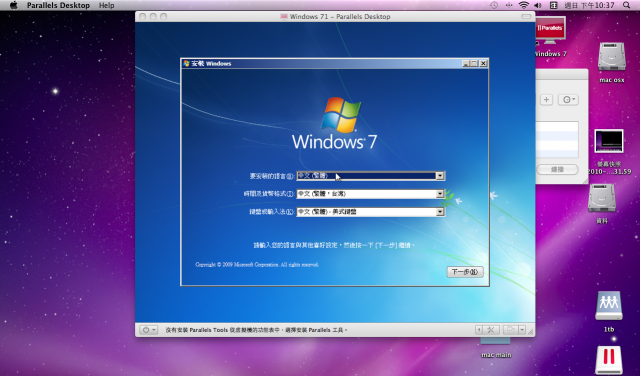640x376 pixels.
Task: Click the Parallels Tools status message
Action: (x=256, y=330)
